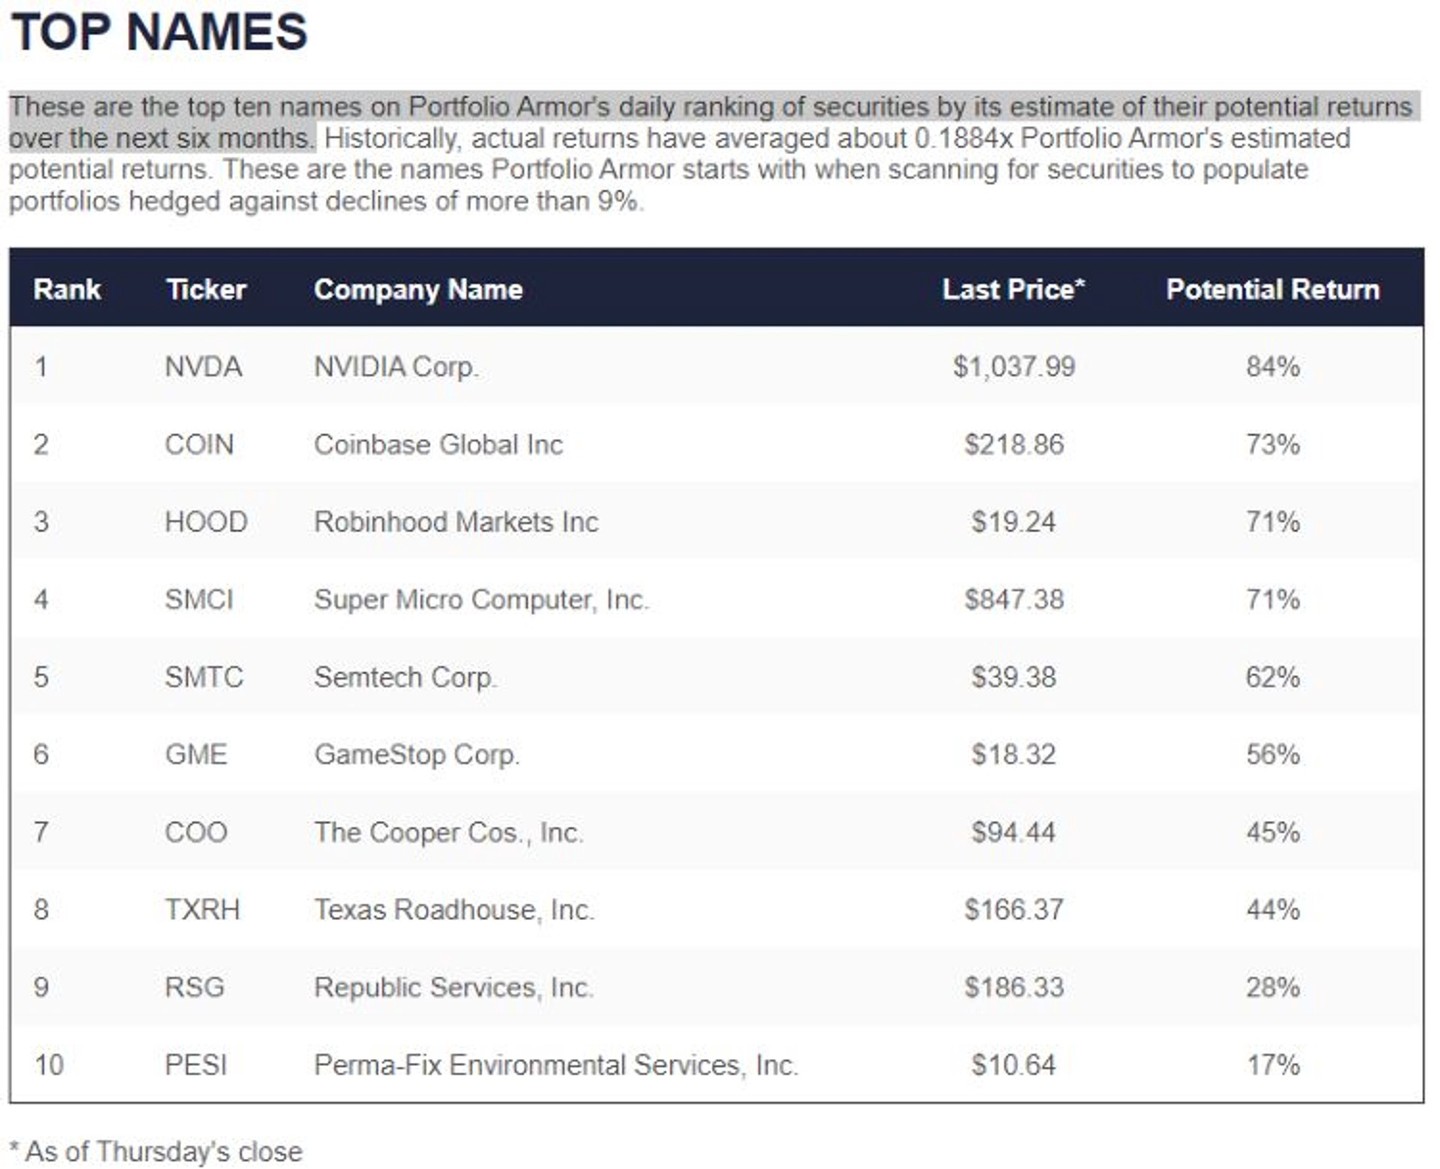Image resolution: width=1440 pixels, height=1169 pixels.
Task: Select the Ticker column header
Action: (x=206, y=290)
